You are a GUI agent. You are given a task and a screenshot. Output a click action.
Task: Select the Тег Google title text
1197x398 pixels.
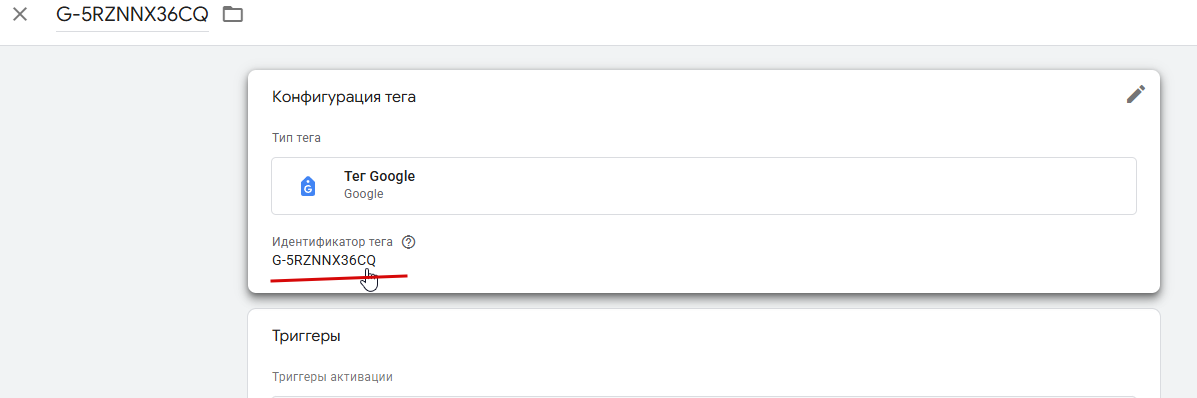379,176
